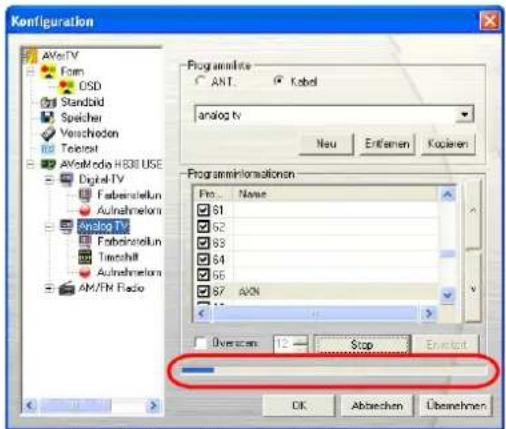This screenshot has height=429, width=506.
Task: Open the analog tv program list dropdown
Action: pyautogui.click(x=465, y=115)
